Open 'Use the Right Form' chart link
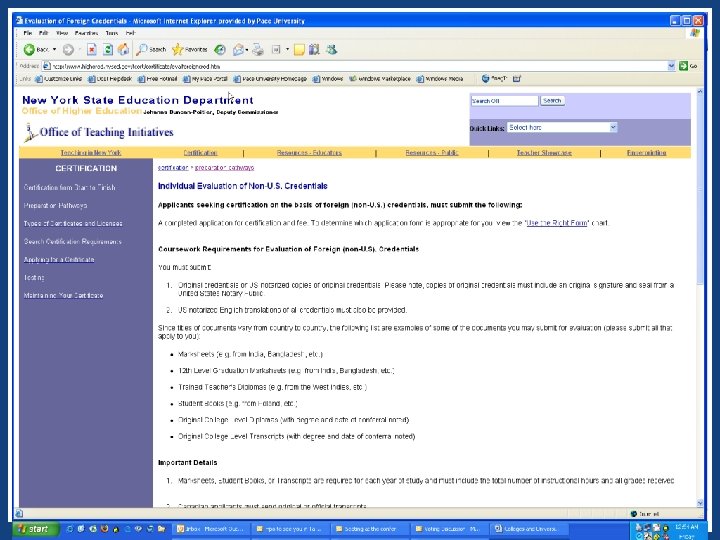Viewport: 720px width, 540px height. (557, 223)
